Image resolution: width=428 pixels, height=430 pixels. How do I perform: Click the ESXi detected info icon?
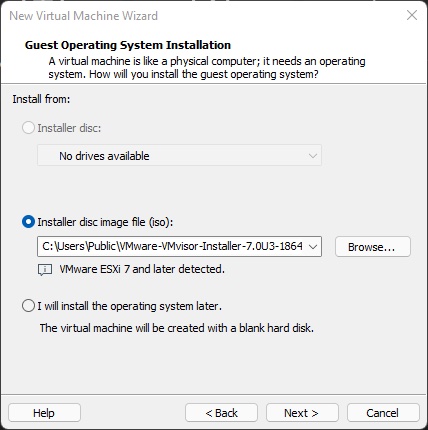point(45,269)
